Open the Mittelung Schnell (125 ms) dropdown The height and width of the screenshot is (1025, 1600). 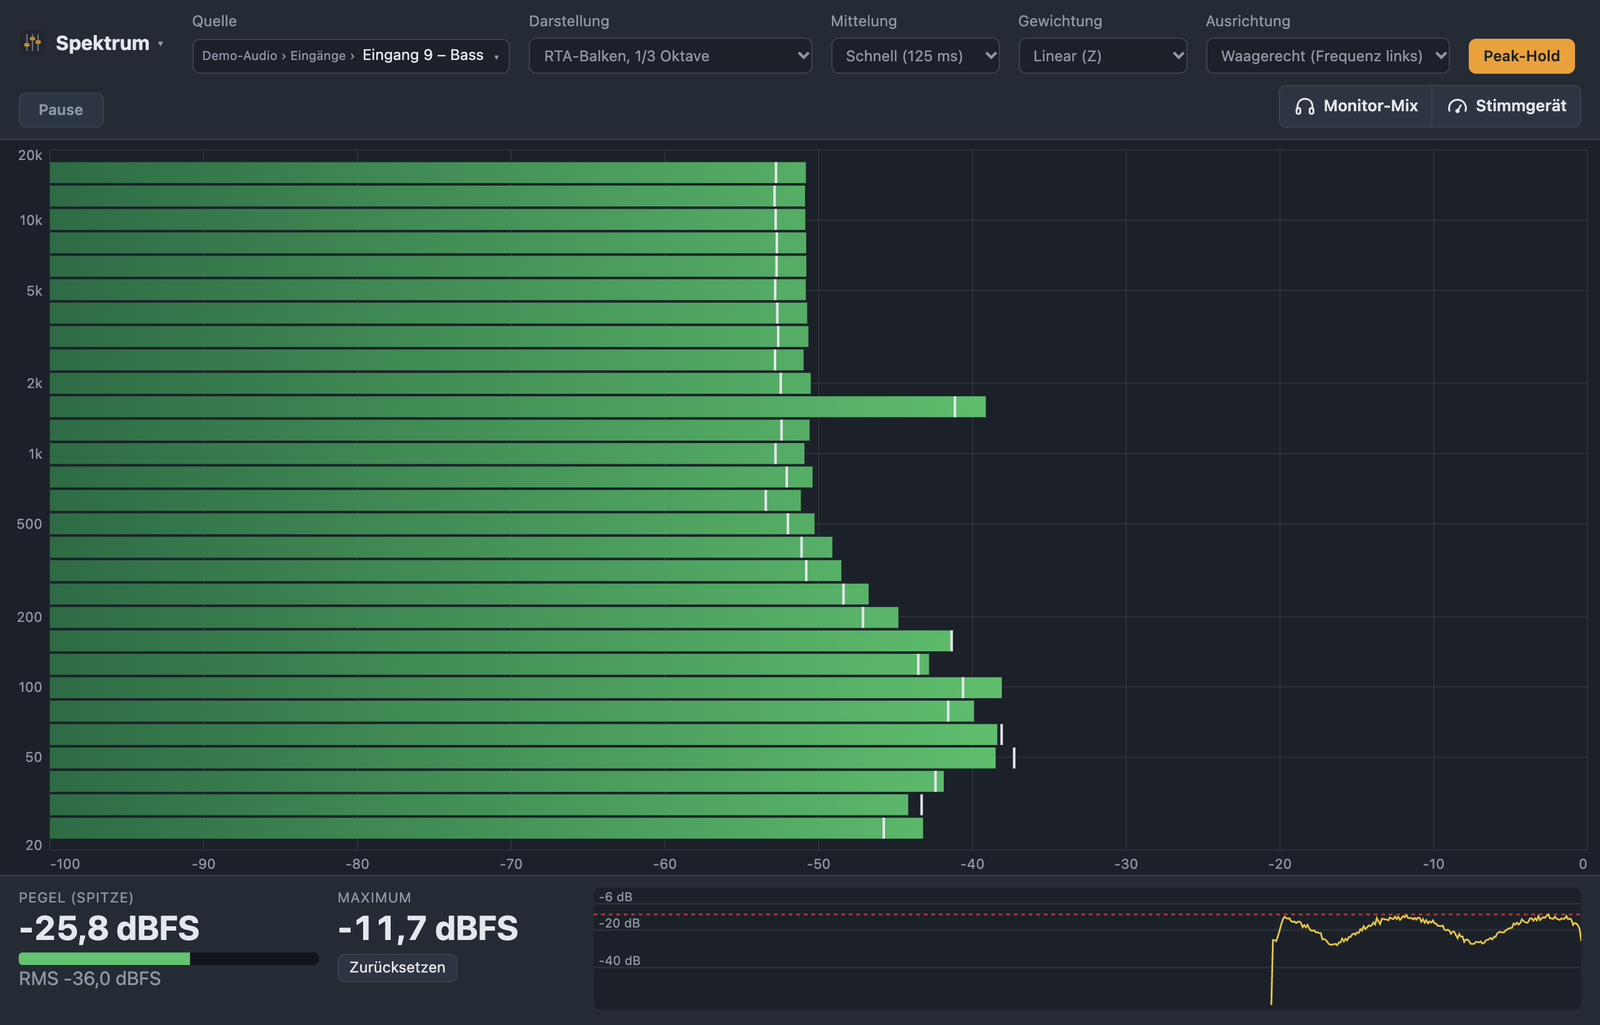coord(915,56)
